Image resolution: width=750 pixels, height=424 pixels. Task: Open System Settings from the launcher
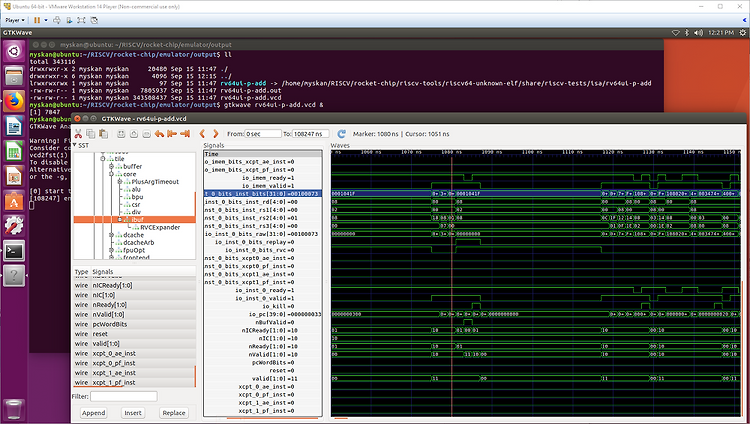pos(14,226)
